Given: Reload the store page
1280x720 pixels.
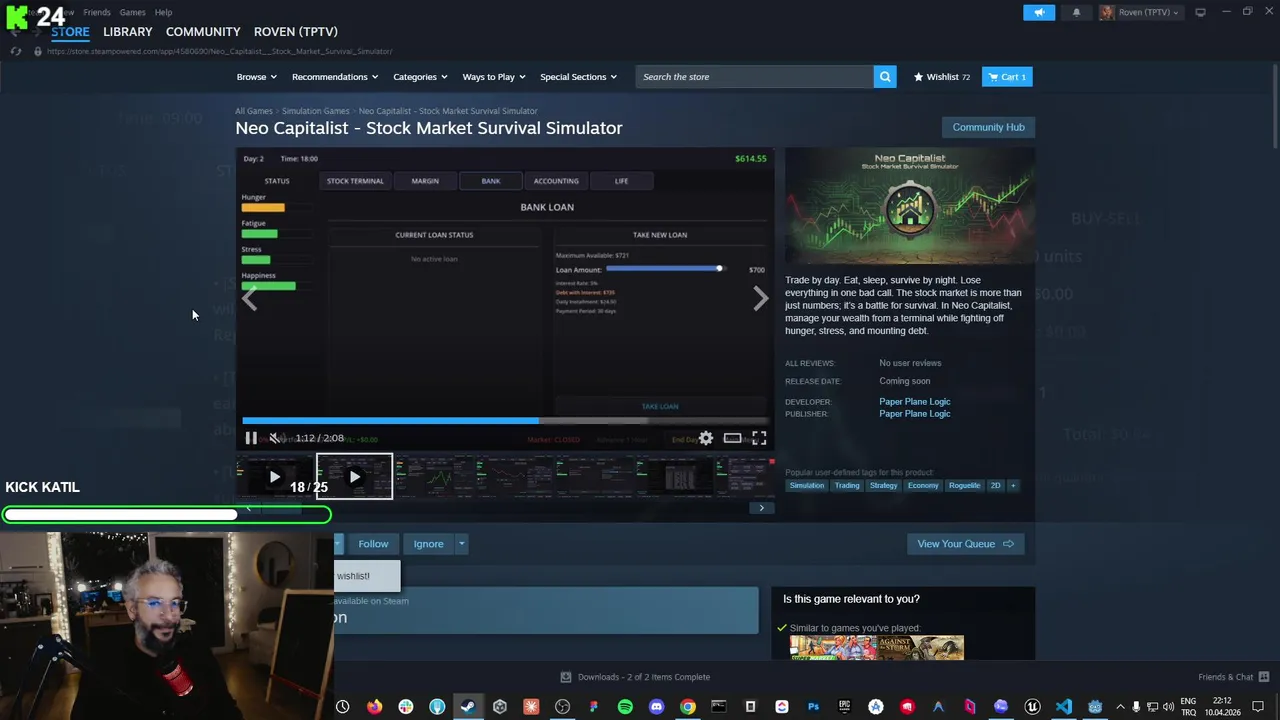Looking at the screenshot, I should pyautogui.click(x=16, y=51).
